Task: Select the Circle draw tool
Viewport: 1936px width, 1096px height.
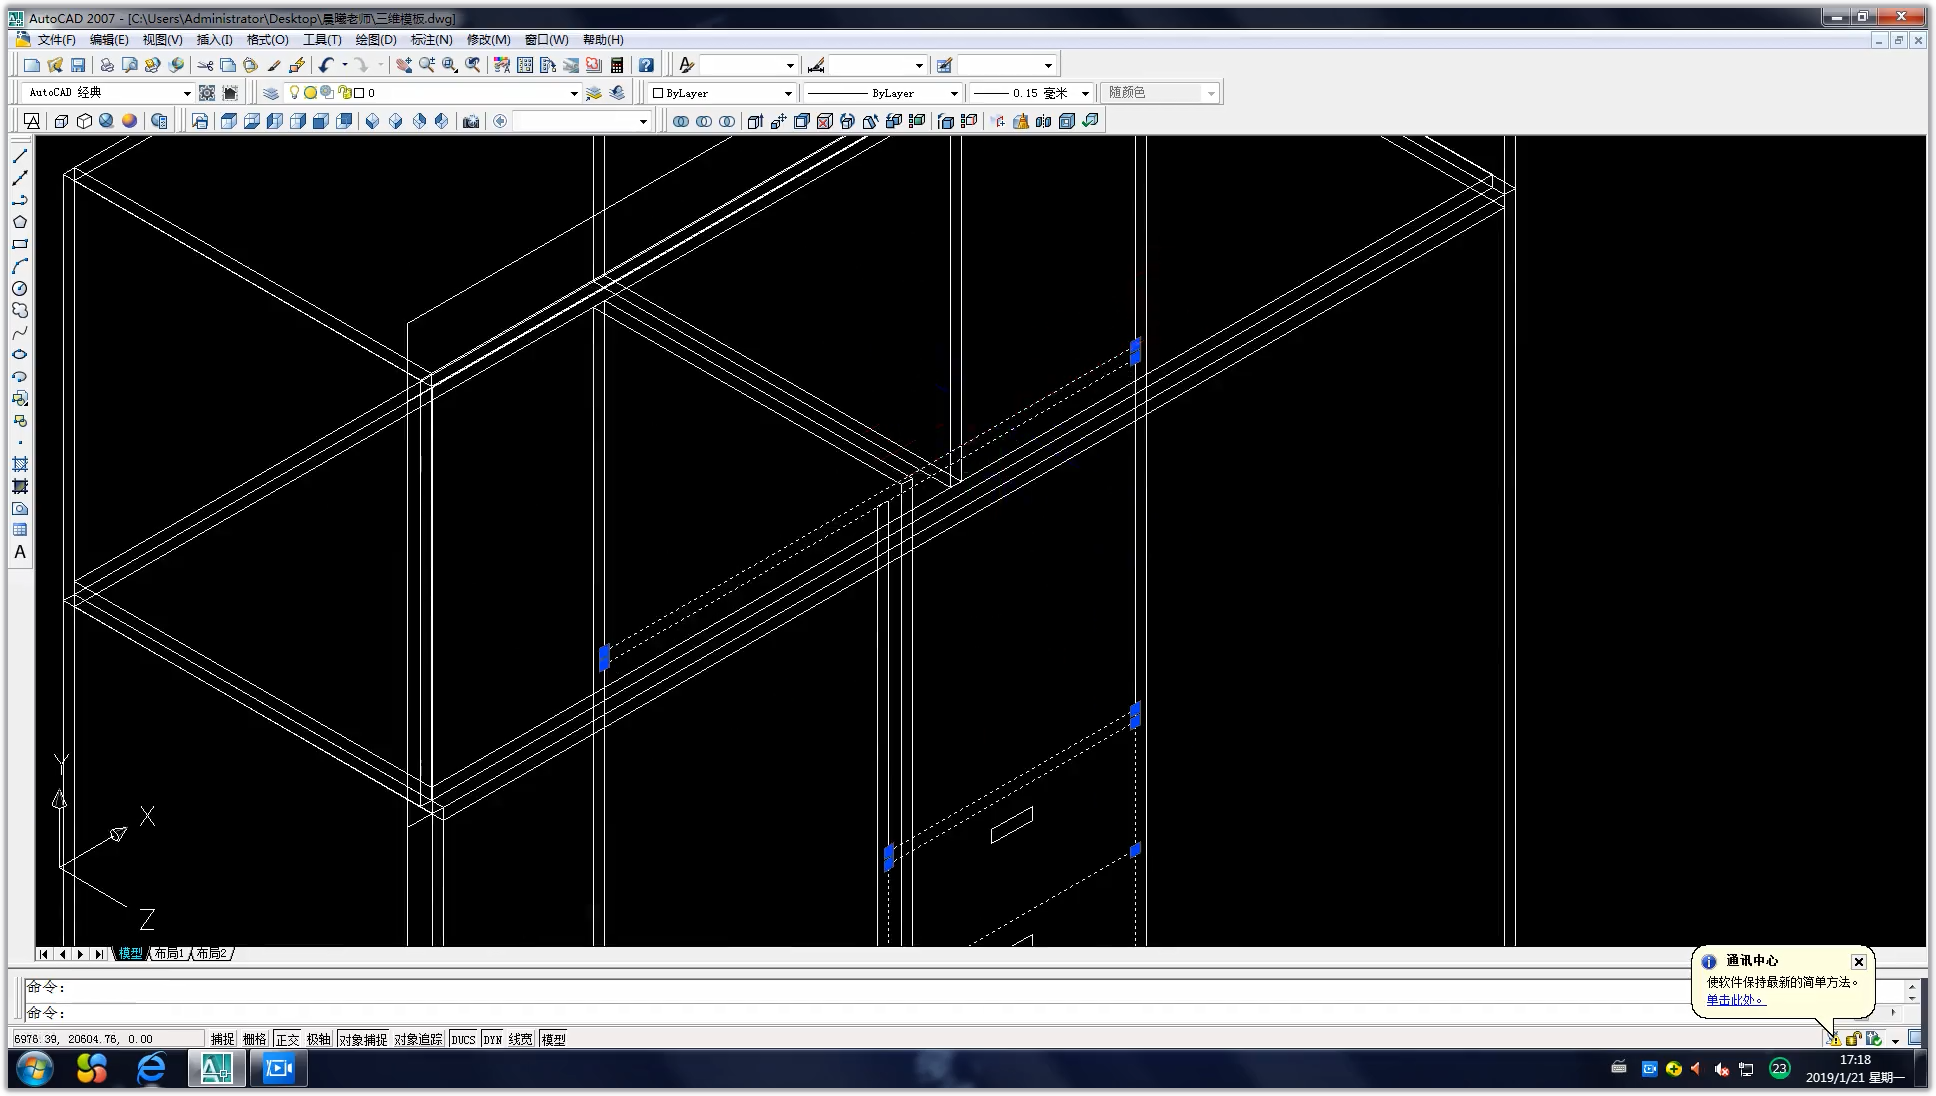Action: [19, 288]
